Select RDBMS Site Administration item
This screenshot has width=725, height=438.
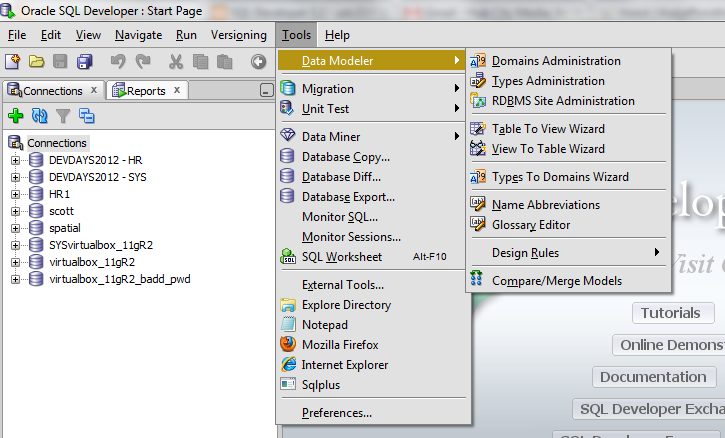(568, 100)
